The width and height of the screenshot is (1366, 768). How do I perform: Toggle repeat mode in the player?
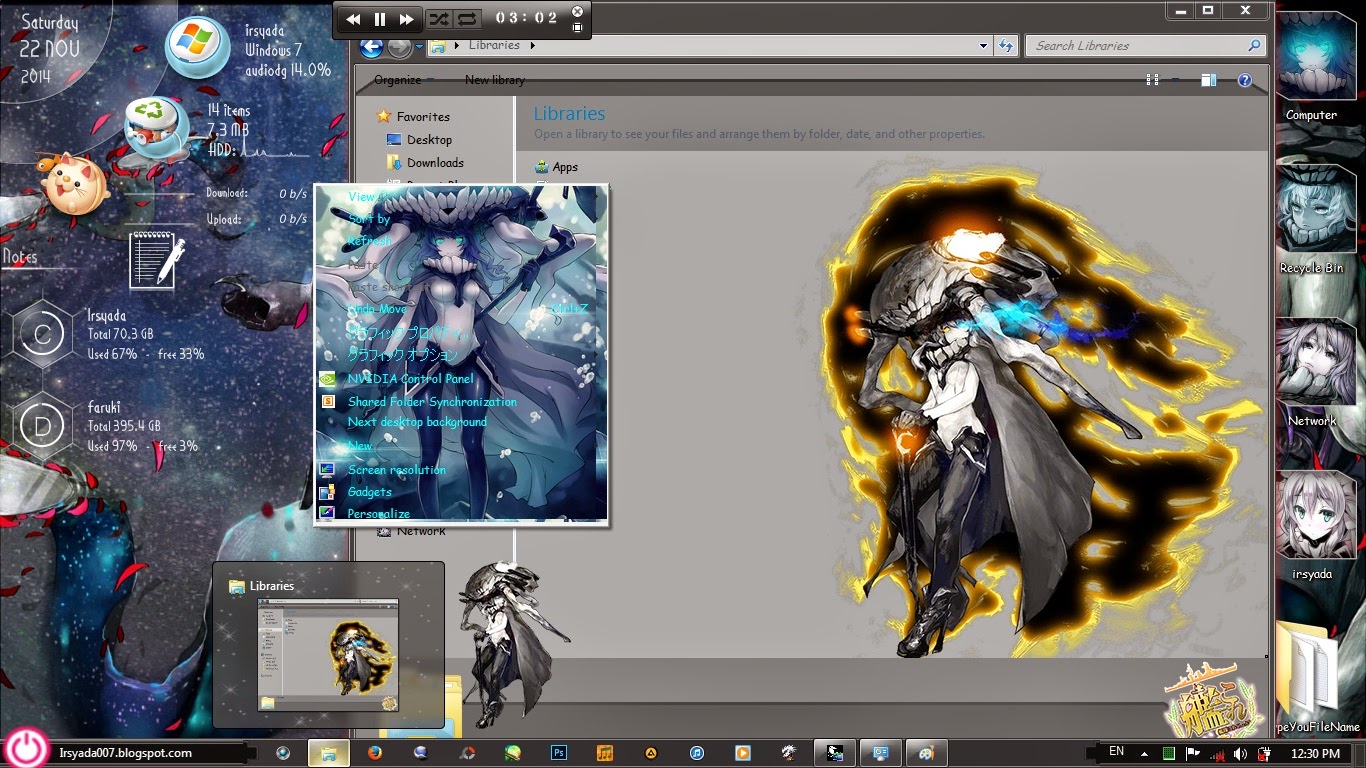466,19
